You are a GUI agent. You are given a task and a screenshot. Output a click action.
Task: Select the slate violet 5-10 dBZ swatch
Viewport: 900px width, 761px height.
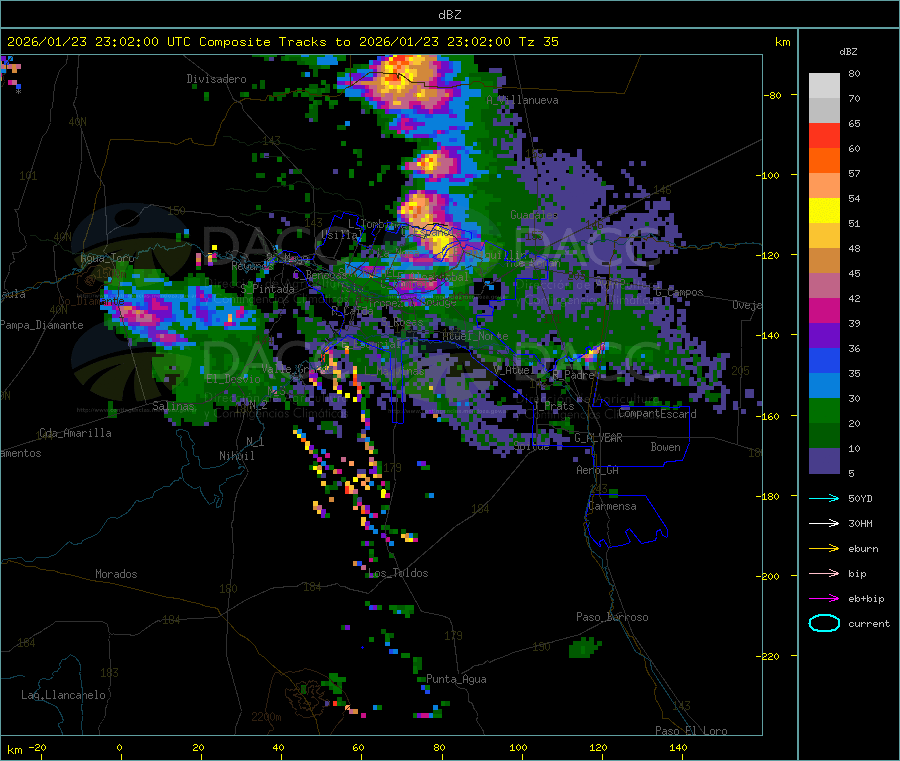click(x=824, y=461)
